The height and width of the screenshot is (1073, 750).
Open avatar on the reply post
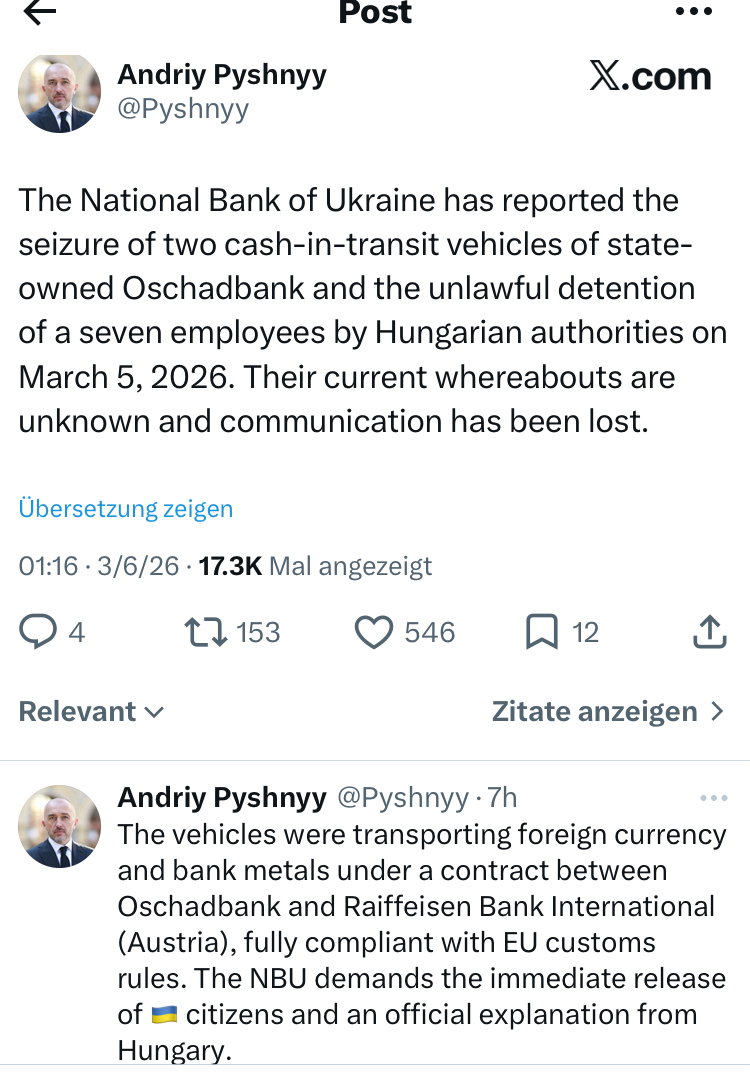coord(60,825)
